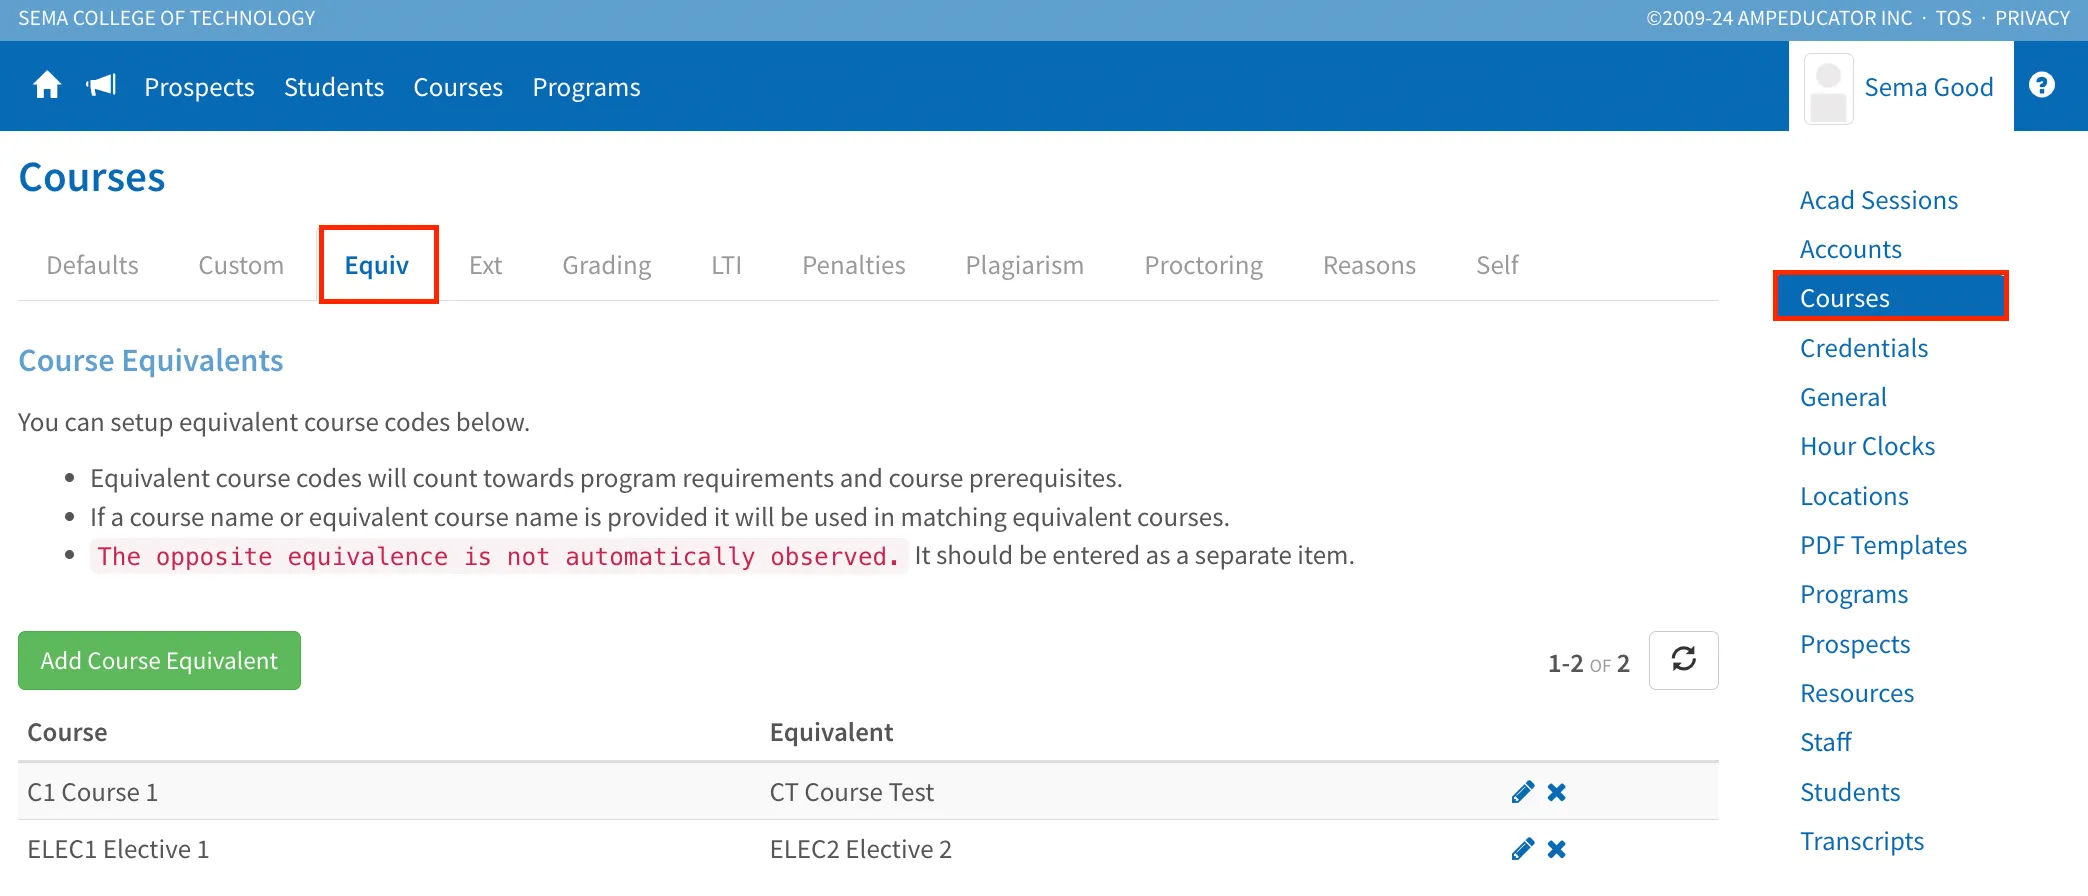Open the Grading tab
The width and height of the screenshot is (2088, 896).
[x=607, y=265]
